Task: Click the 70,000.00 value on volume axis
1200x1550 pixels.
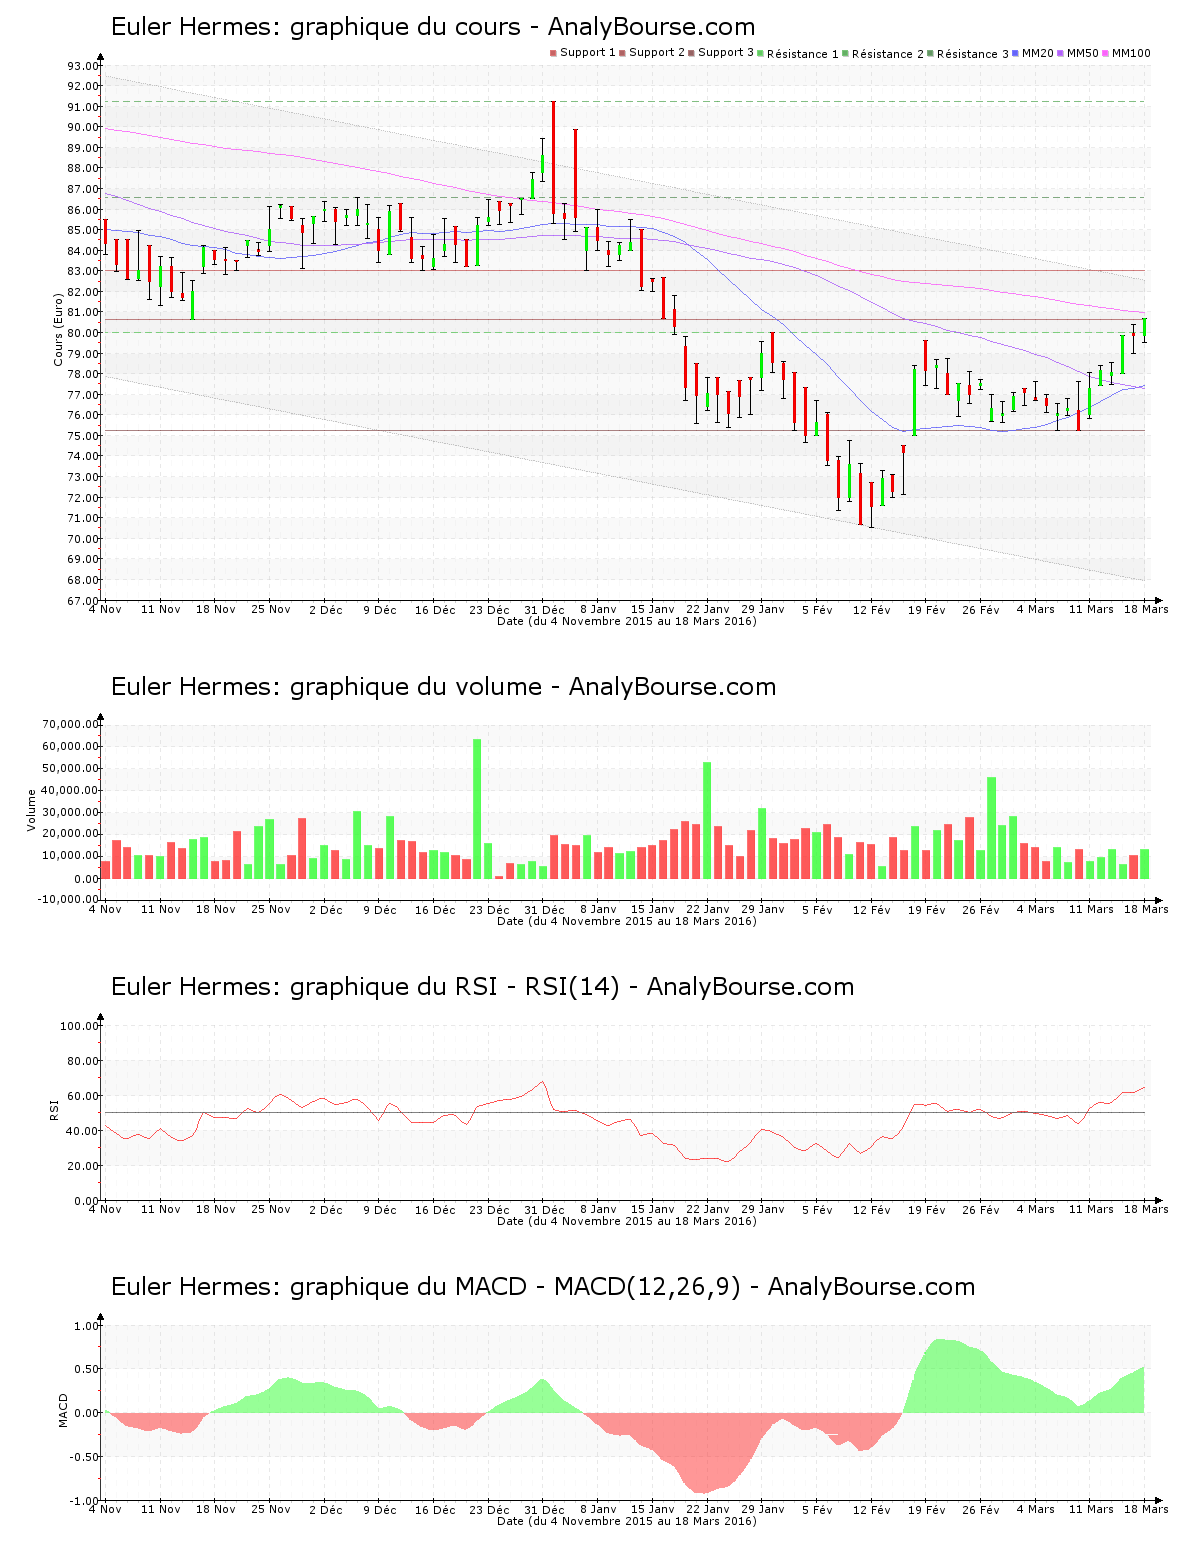Action: click(x=70, y=724)
